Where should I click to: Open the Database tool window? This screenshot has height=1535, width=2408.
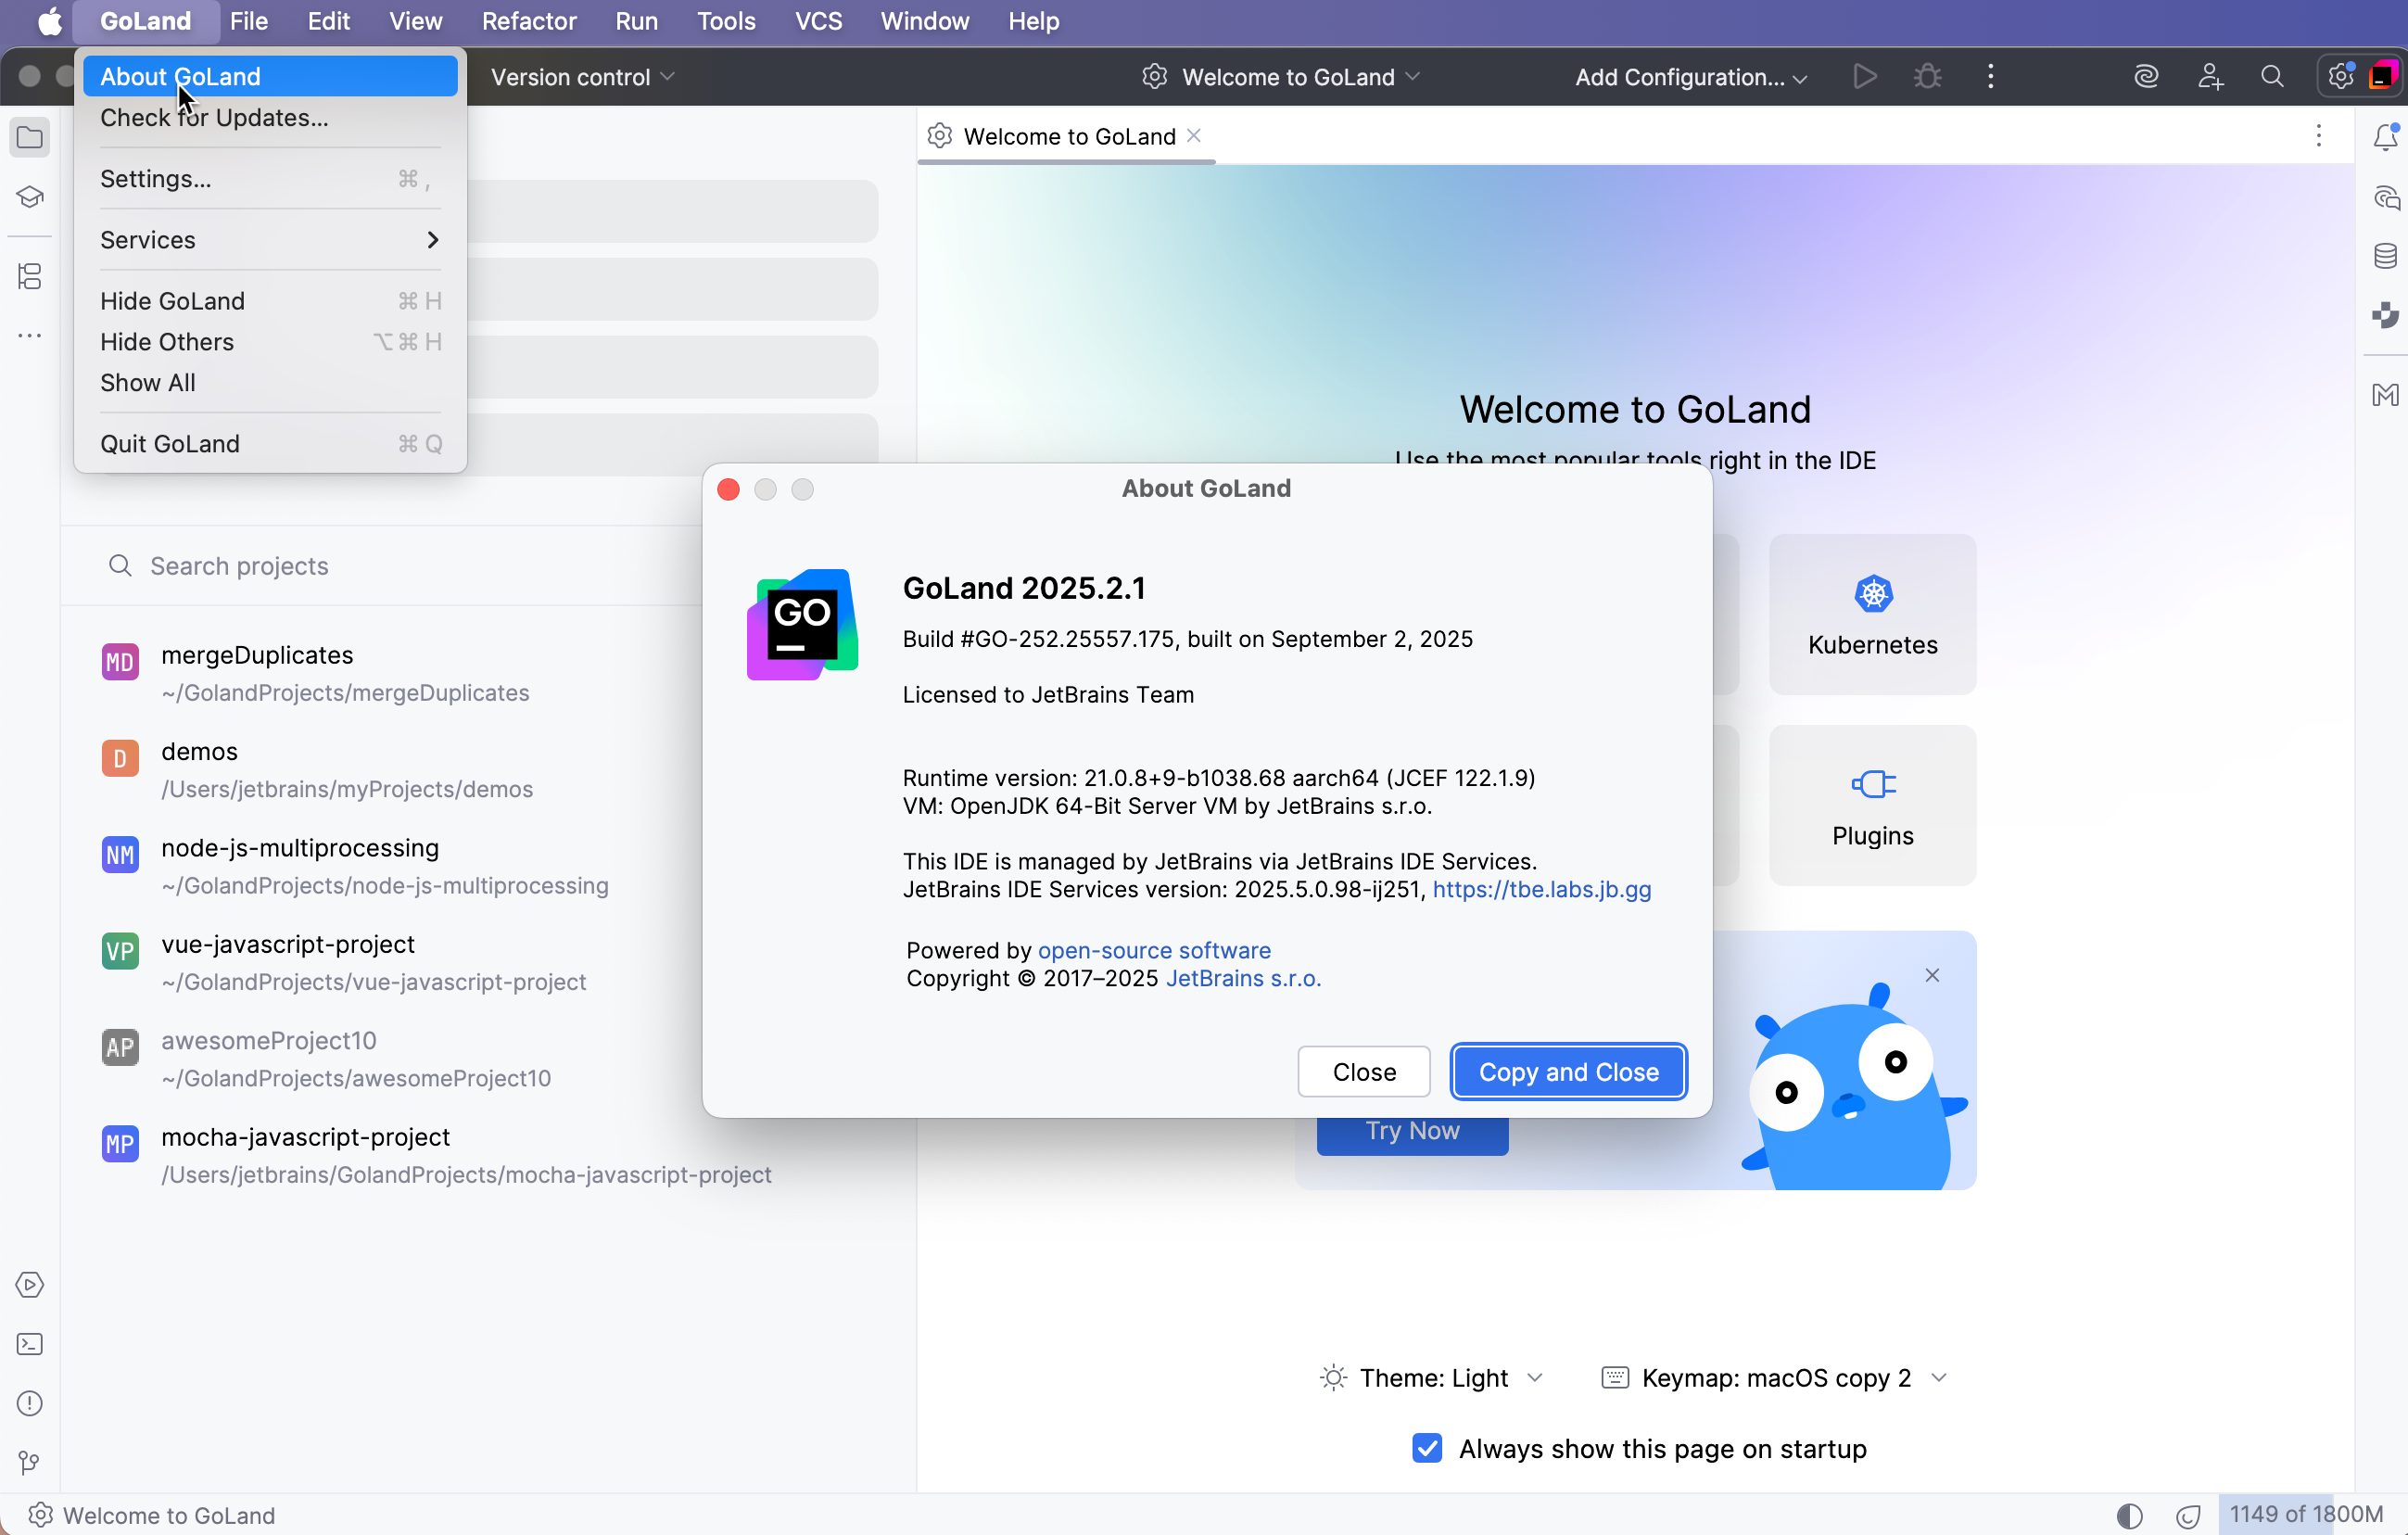click(x=2384, y=256)
